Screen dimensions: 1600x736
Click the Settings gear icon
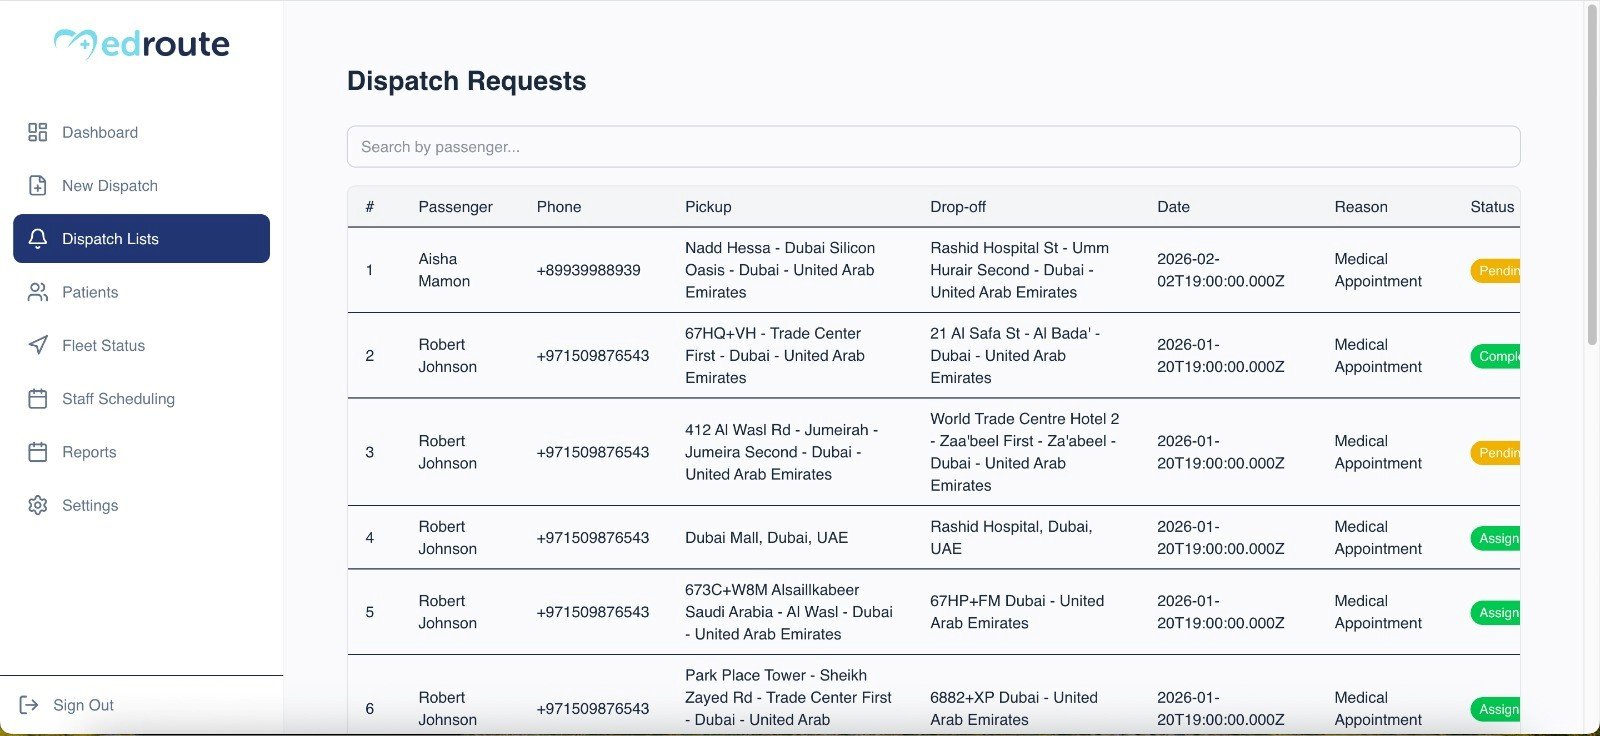click(38, 505)
